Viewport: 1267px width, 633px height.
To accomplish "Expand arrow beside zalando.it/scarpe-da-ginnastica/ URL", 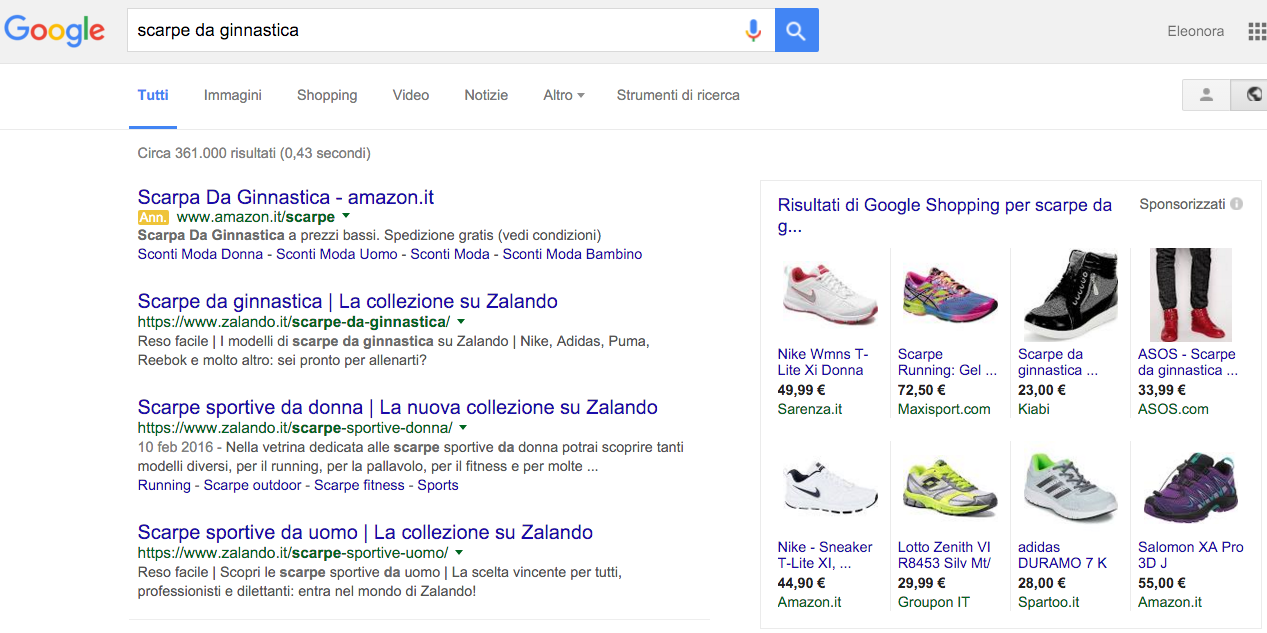I will (x=460, y=321).
